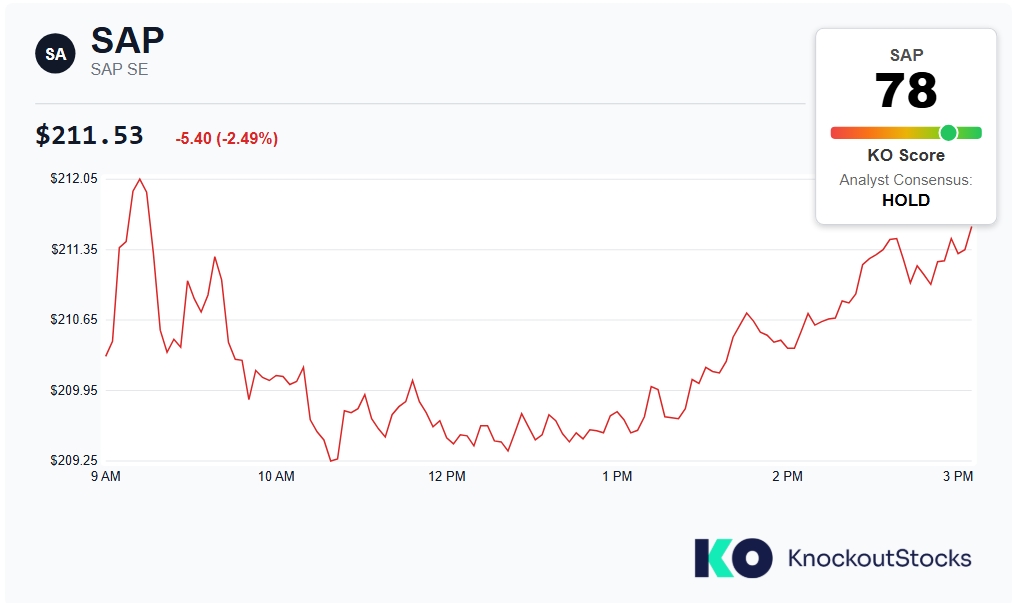Click the KO Score gradient bar

tap(906, 133)
